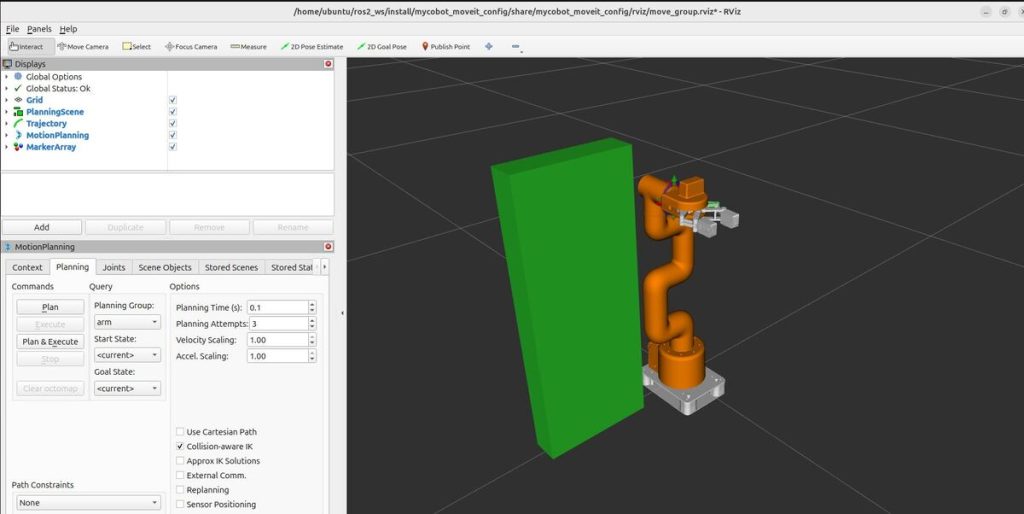Expand the Grid display row
This screenshot has width=1024, height=514.
[7, 100]
